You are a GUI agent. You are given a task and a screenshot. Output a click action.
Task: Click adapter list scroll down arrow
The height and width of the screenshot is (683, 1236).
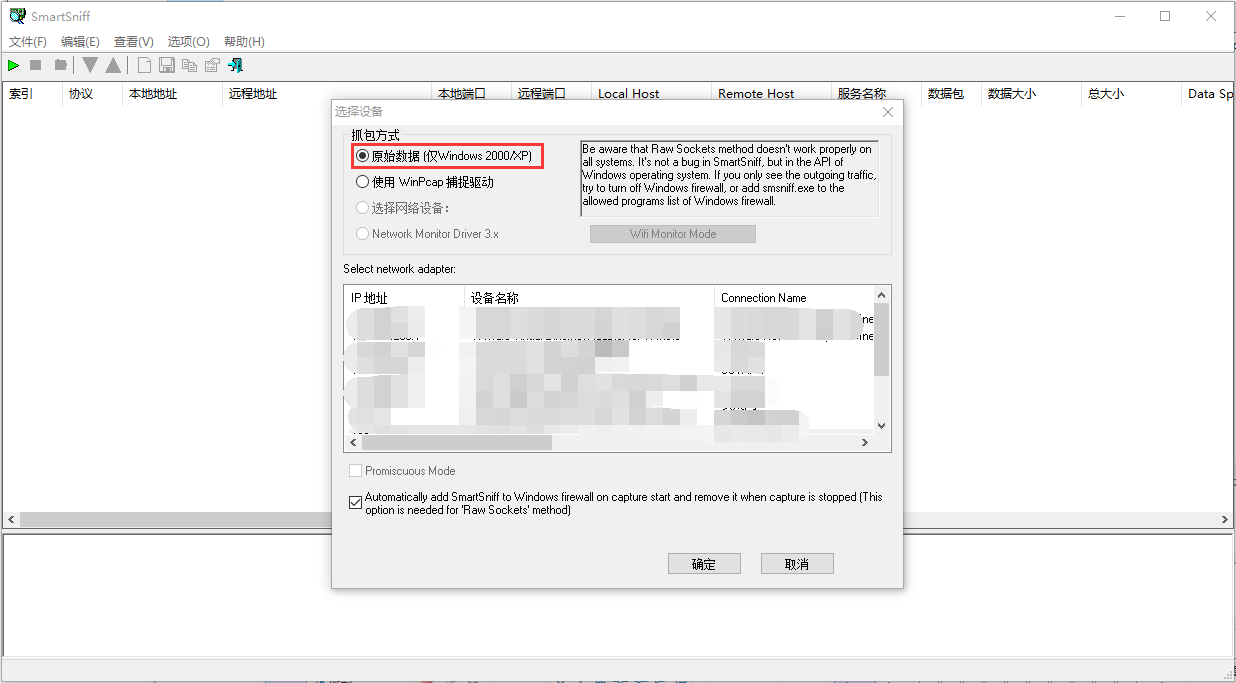[x=882, y=426]
